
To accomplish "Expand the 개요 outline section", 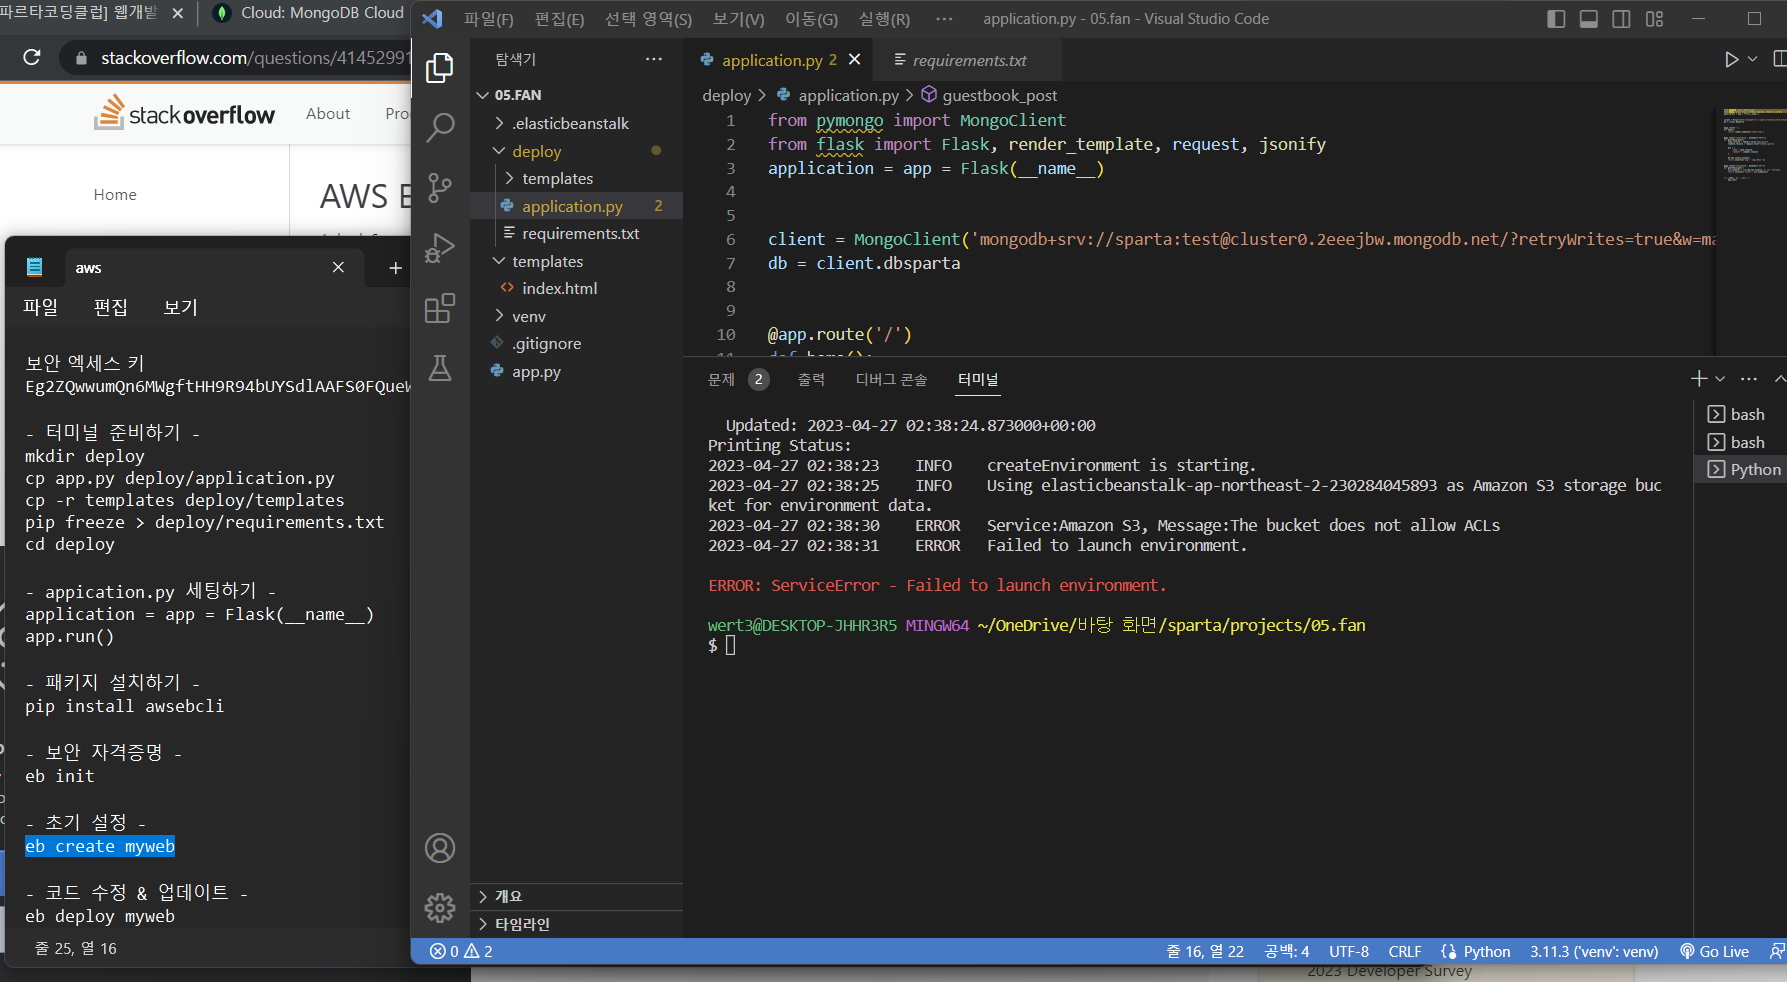I will tap(576, 896).
